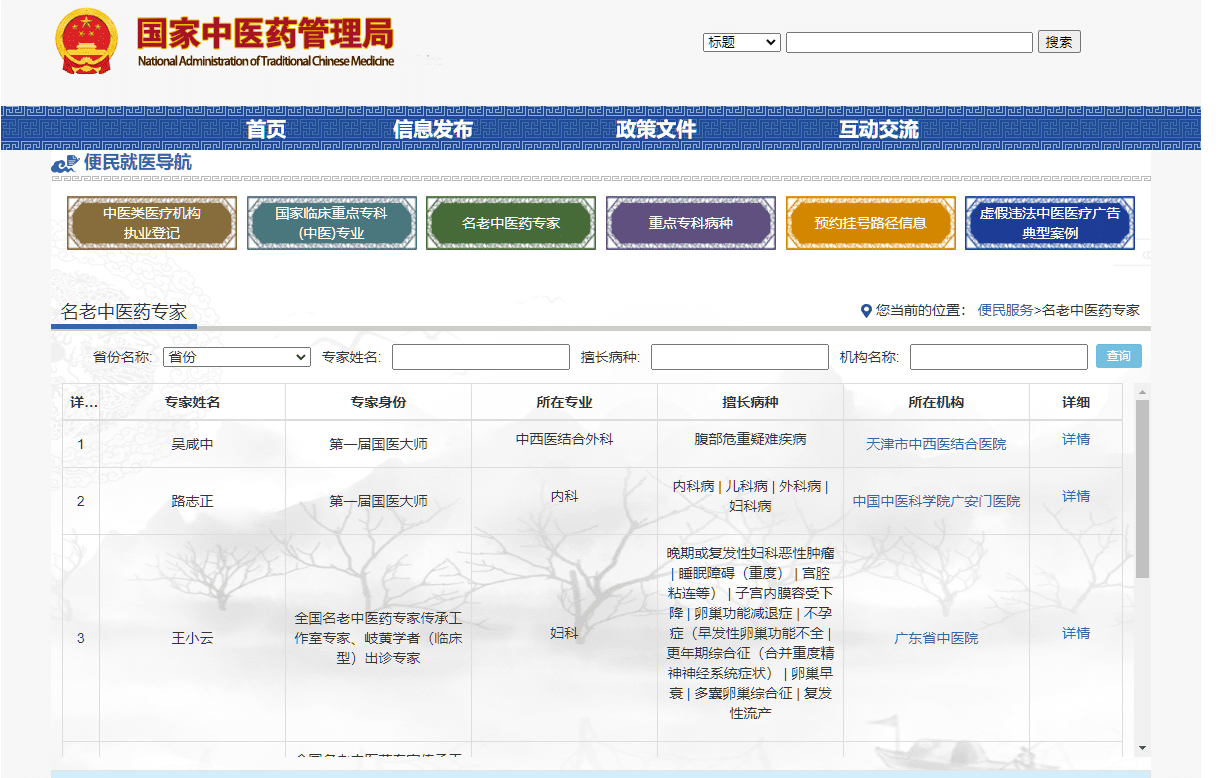Image resolution: width=1226 pixels, height=778 pixels.
Task: Click the location pin icon
Action: [866, 311]
